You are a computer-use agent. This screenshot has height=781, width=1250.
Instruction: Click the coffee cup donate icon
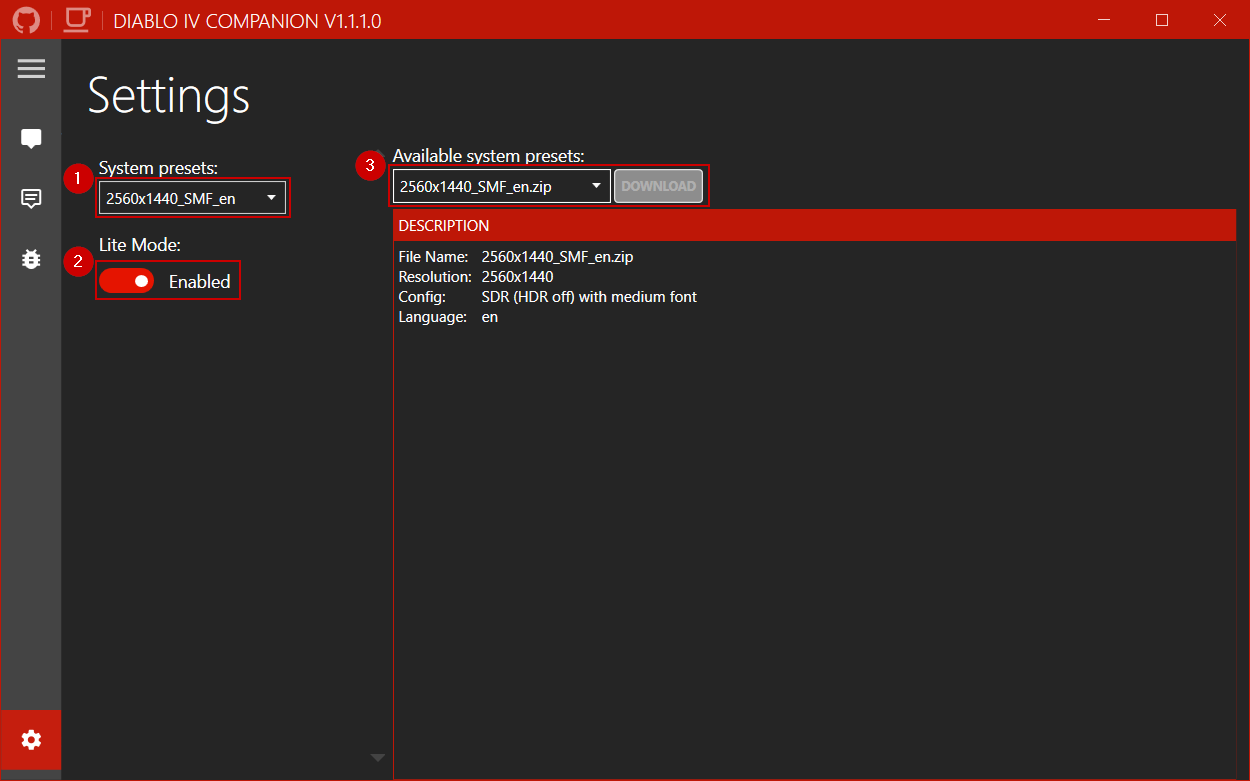pyautogui.click(x=77, y=20)
